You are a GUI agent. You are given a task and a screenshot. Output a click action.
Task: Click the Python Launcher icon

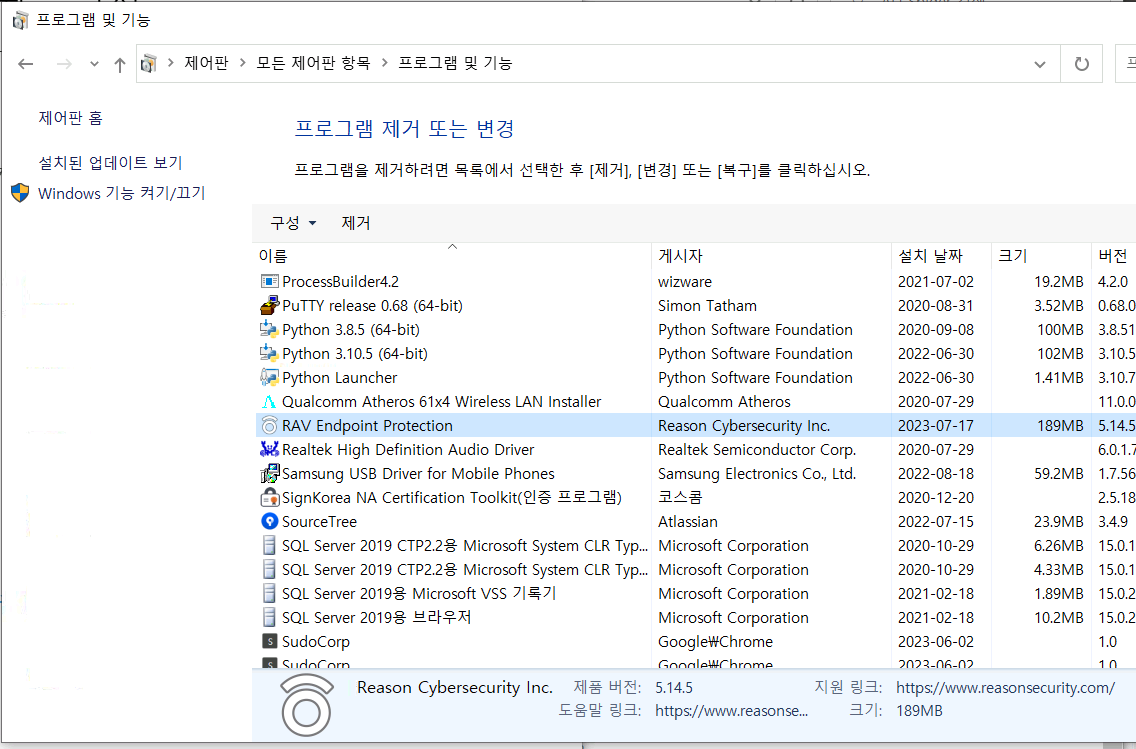[x=270, y=377]
